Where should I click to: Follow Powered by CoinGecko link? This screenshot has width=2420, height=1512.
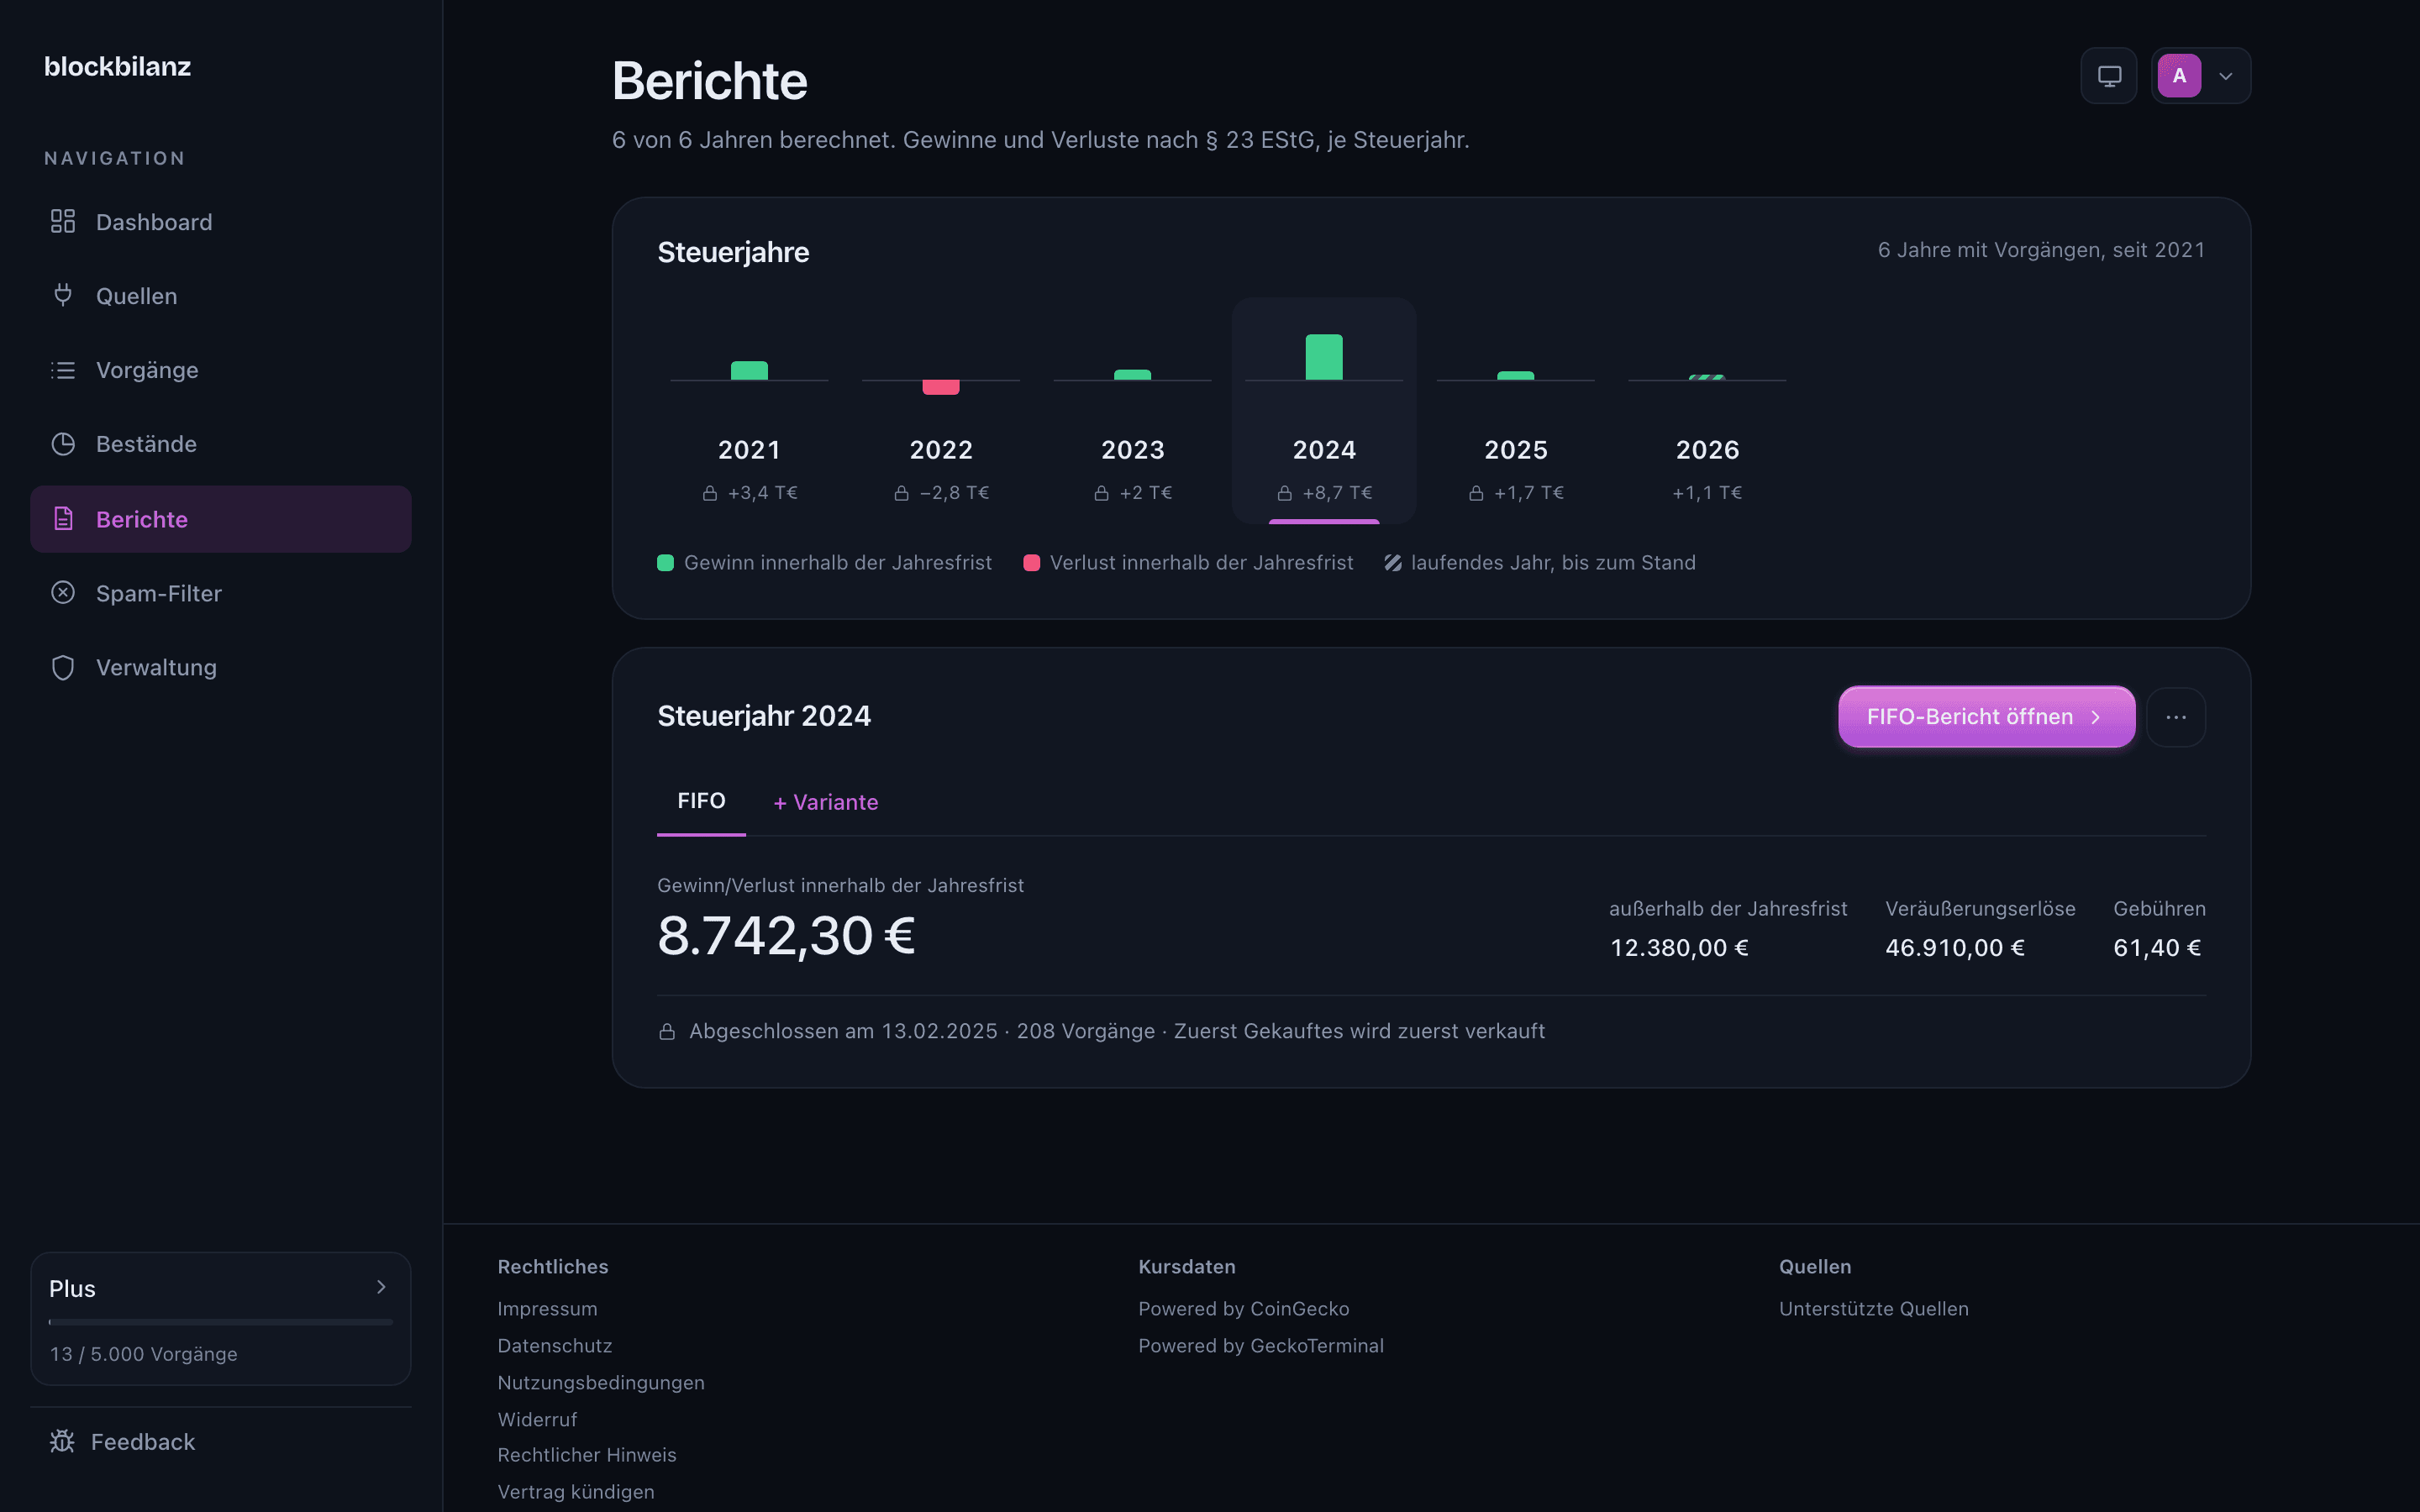coord(1244,1309)
